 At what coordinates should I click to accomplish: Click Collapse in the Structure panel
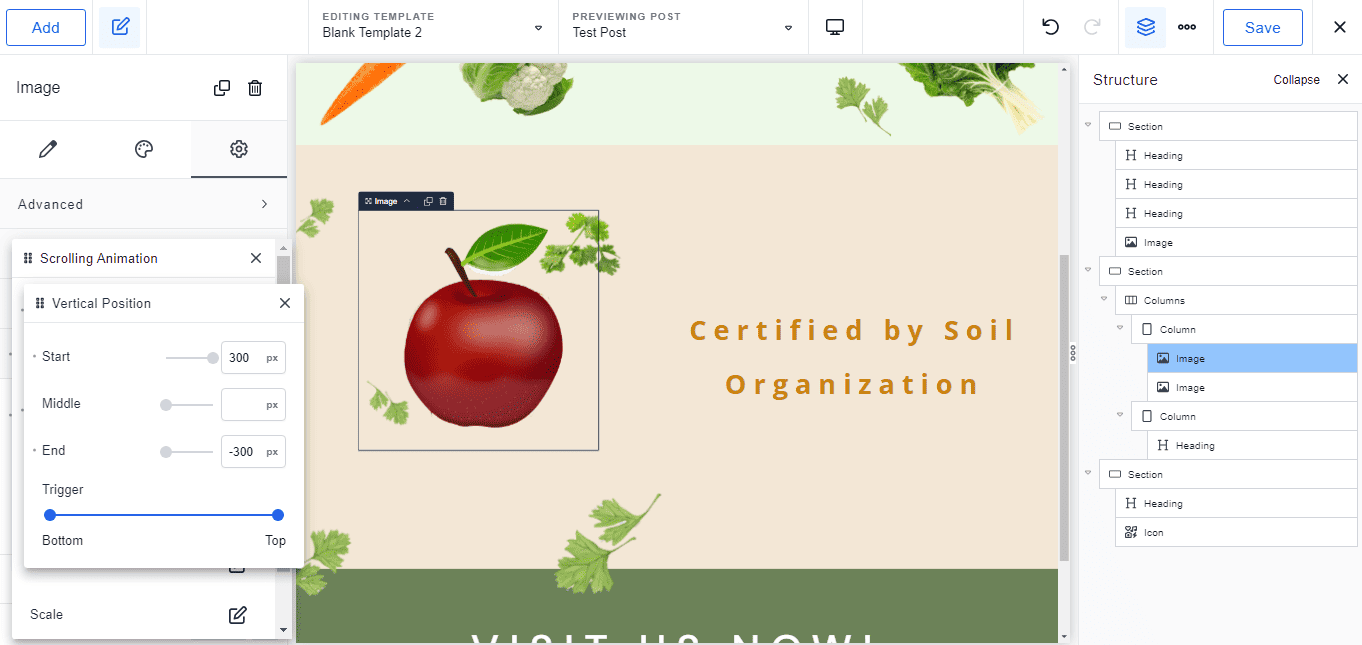coord(1296,80)
